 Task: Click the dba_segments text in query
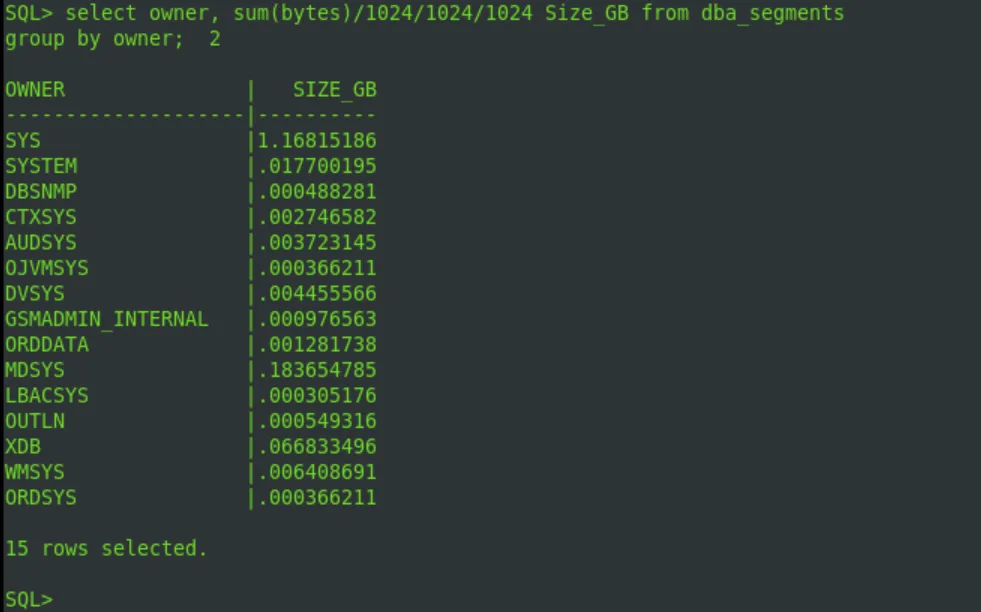(x=773, y=13)
